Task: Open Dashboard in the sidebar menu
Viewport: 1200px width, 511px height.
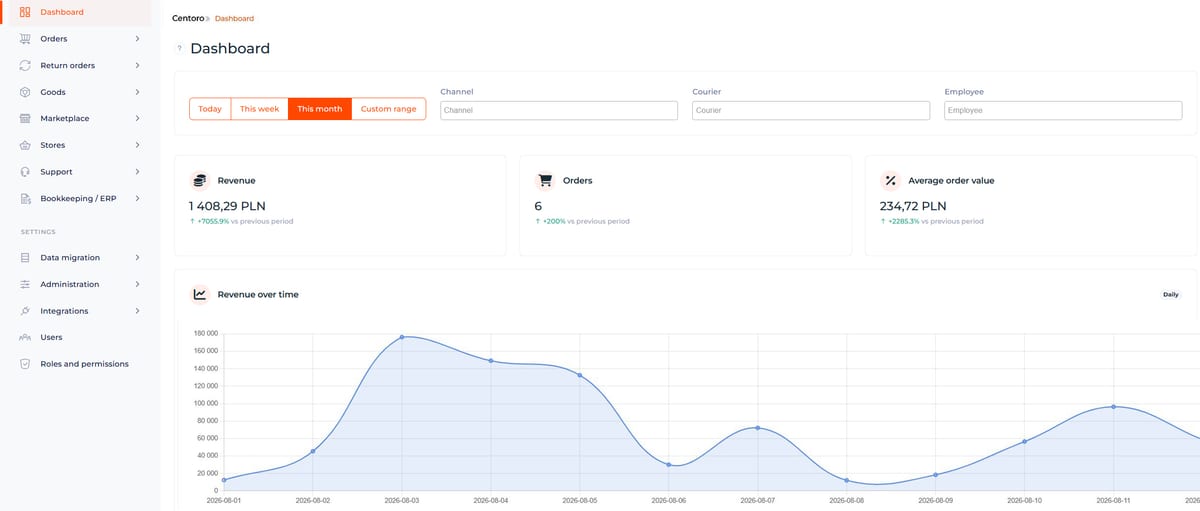Action: [62, 12]
